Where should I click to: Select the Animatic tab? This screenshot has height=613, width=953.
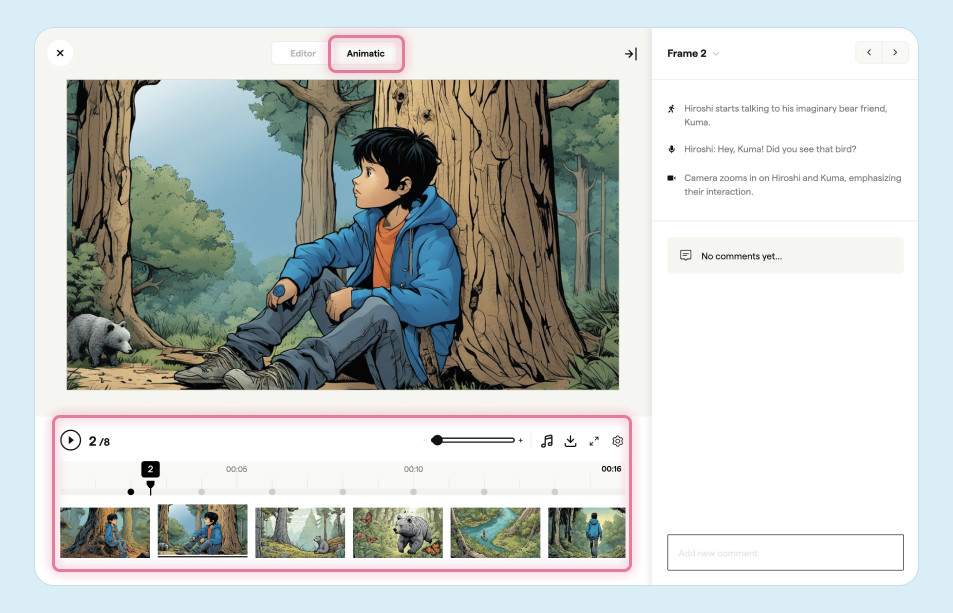tap(365, 54)
